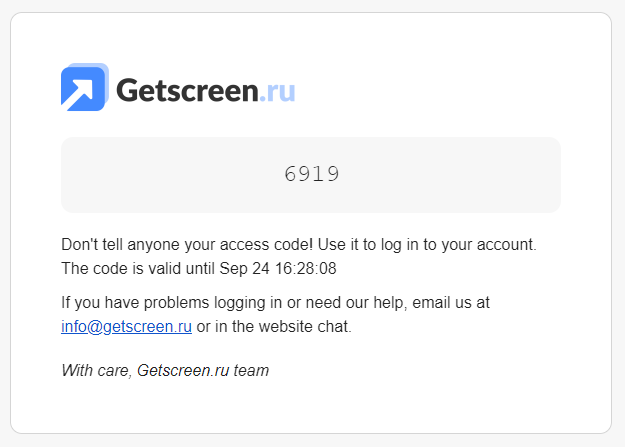Click the "Use it to log in" sentence
The image size is (625, 447).
pyautogui.click(x=427, y=244)
